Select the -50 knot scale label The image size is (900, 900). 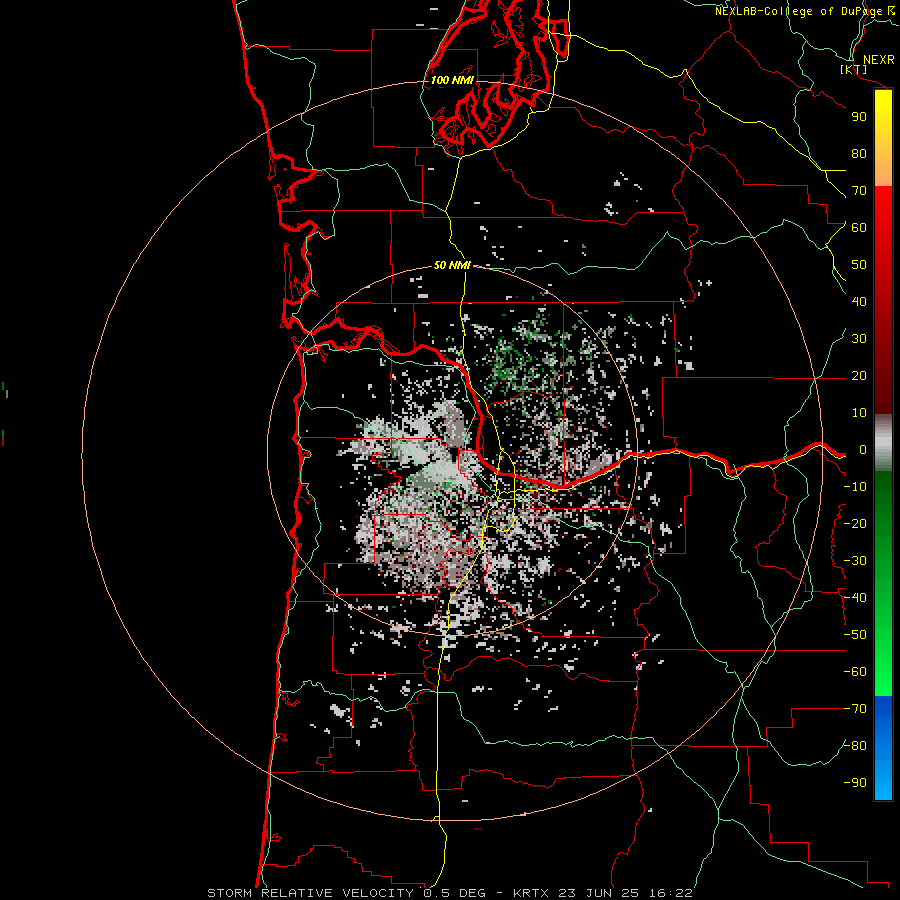pyautogui.click(x=855, y=635)
